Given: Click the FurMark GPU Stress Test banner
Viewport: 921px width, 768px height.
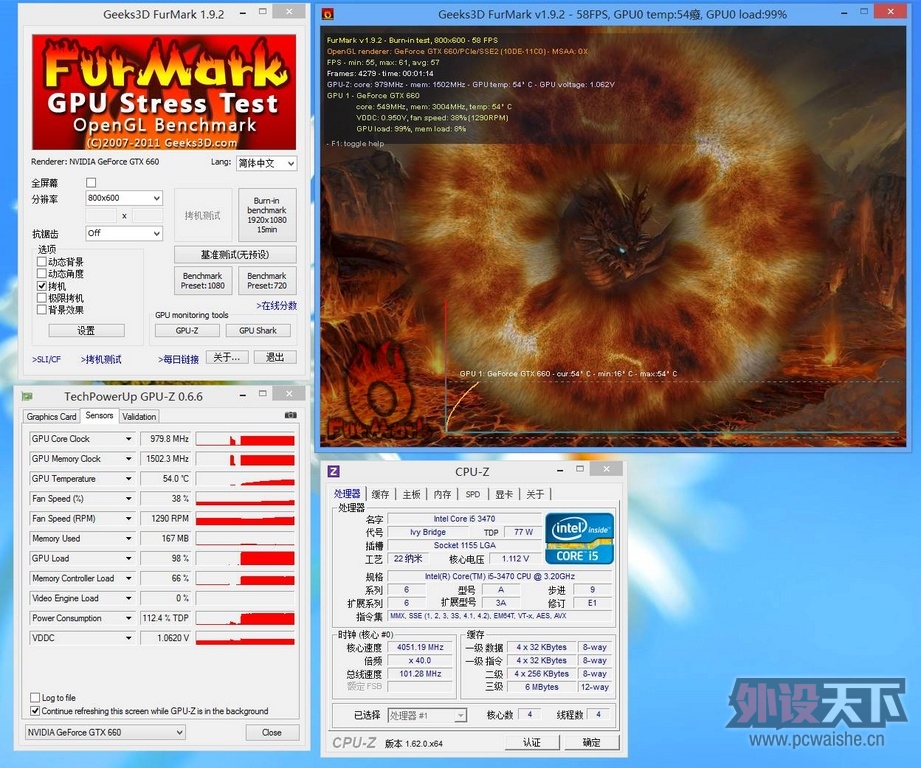Looking at the screenshot, I should click(x=164, y=92).
